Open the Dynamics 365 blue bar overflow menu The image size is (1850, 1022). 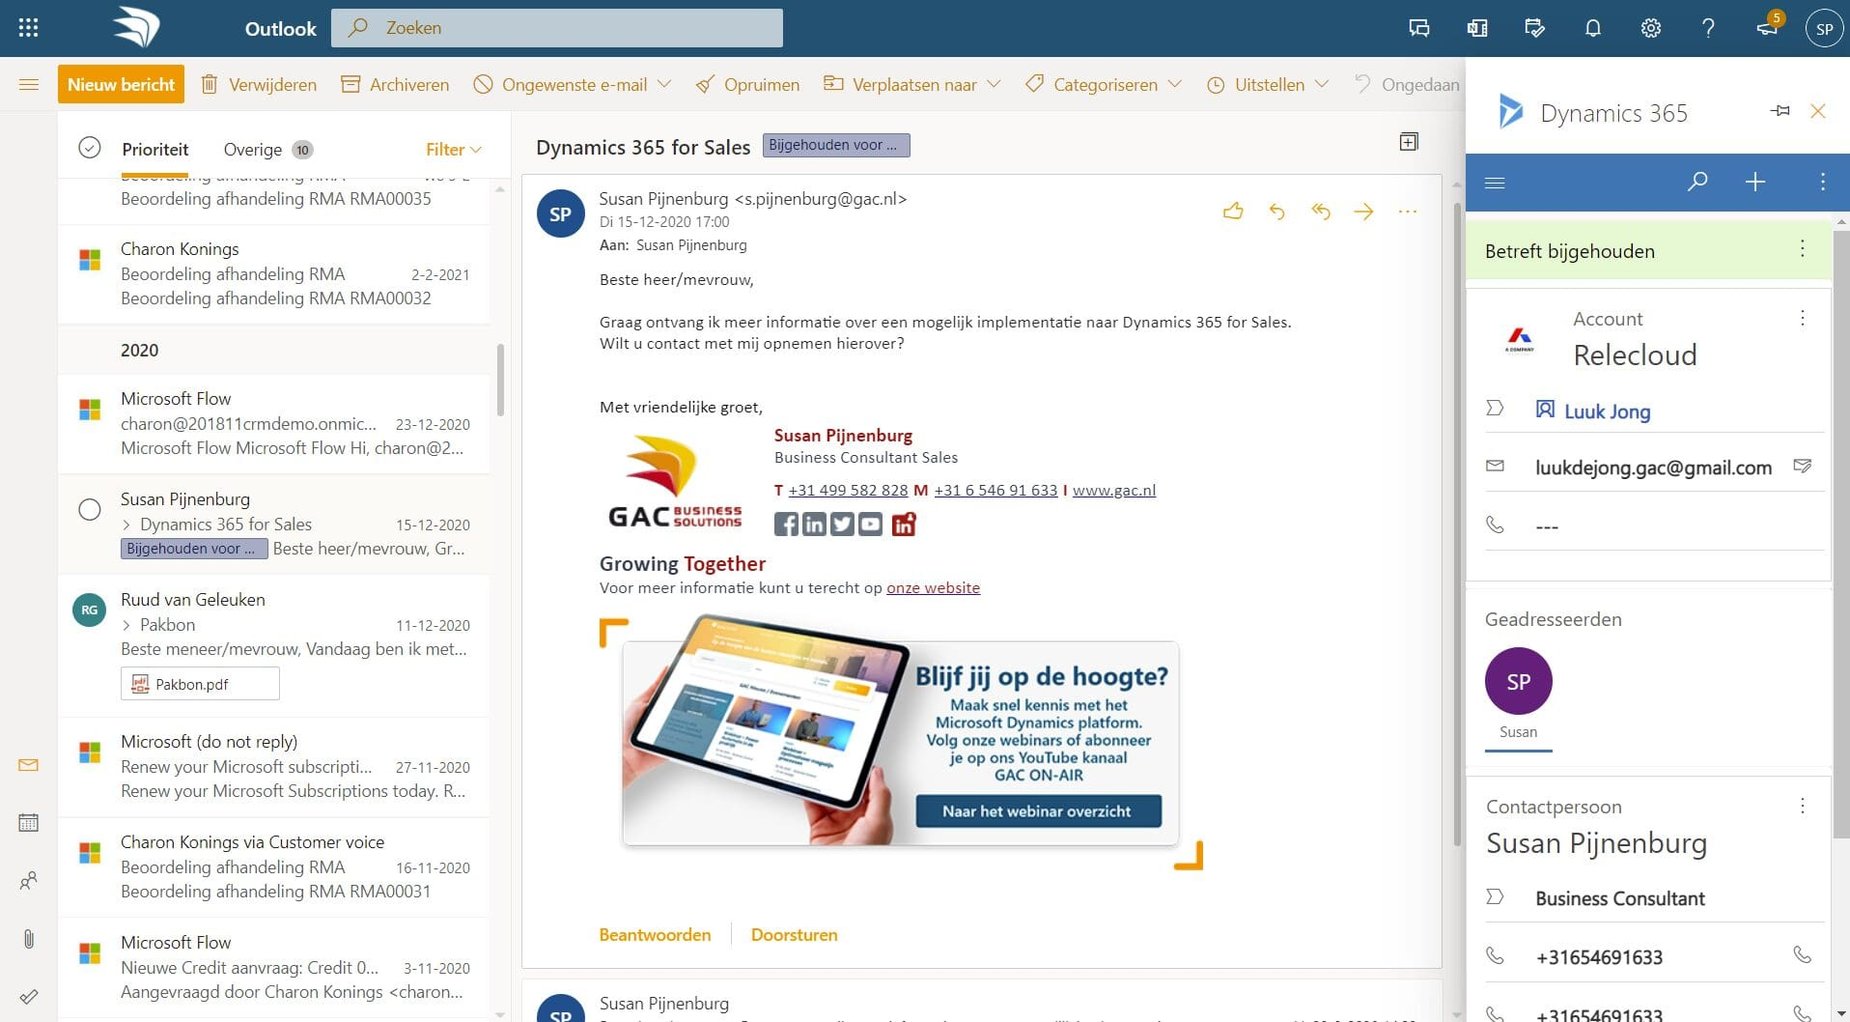tap(1822, 182)
